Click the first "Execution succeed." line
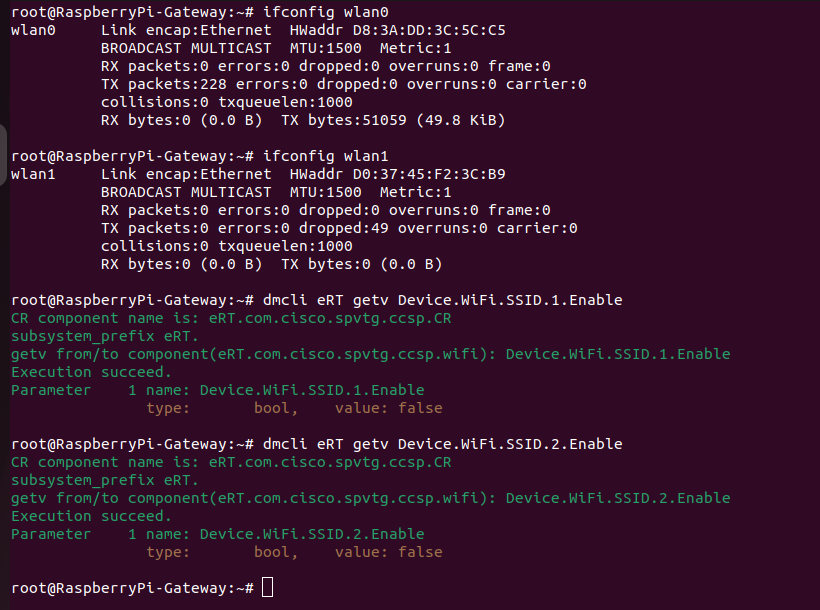 91,372
